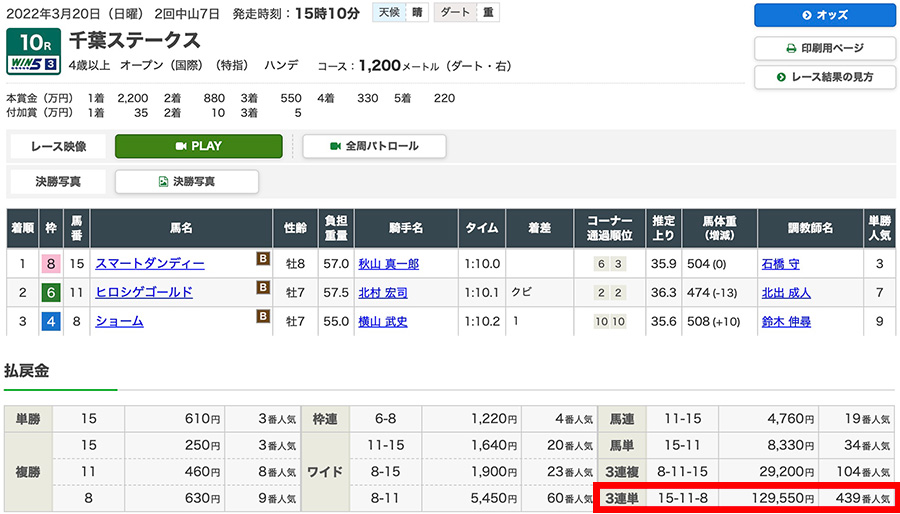900x514 pixels.
Task: Click the WIN5 race badge icon
Action: (x=35, y=65)
